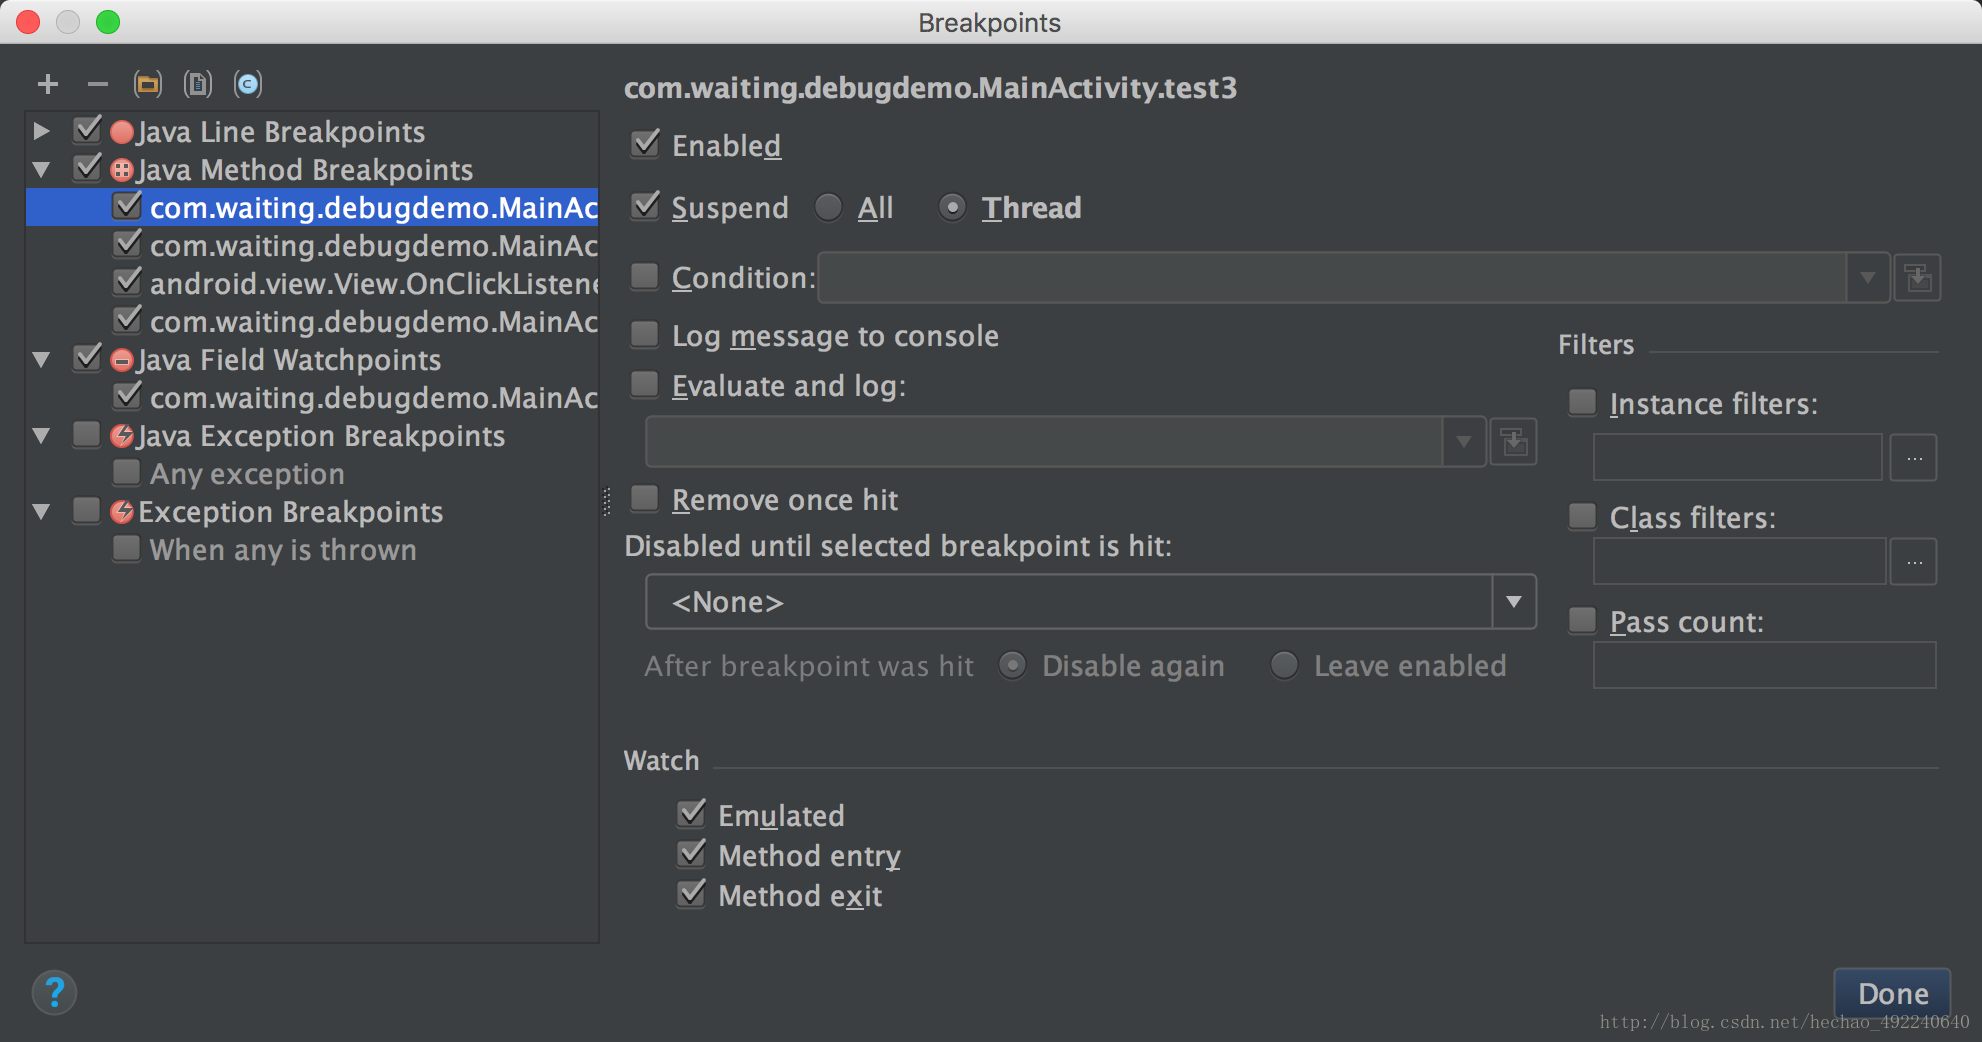
Task: Enable Log message to console
Action: click(646, 335)
